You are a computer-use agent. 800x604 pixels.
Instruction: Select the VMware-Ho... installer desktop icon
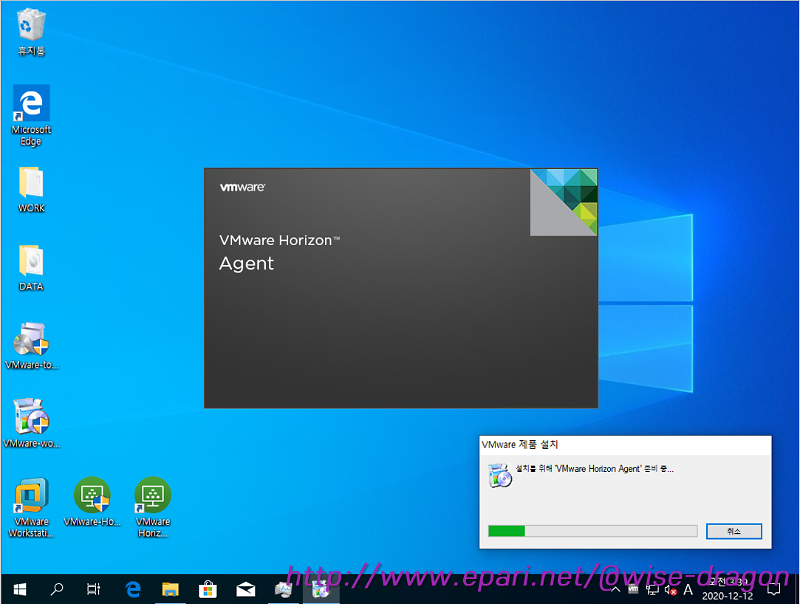click(92, 502)
